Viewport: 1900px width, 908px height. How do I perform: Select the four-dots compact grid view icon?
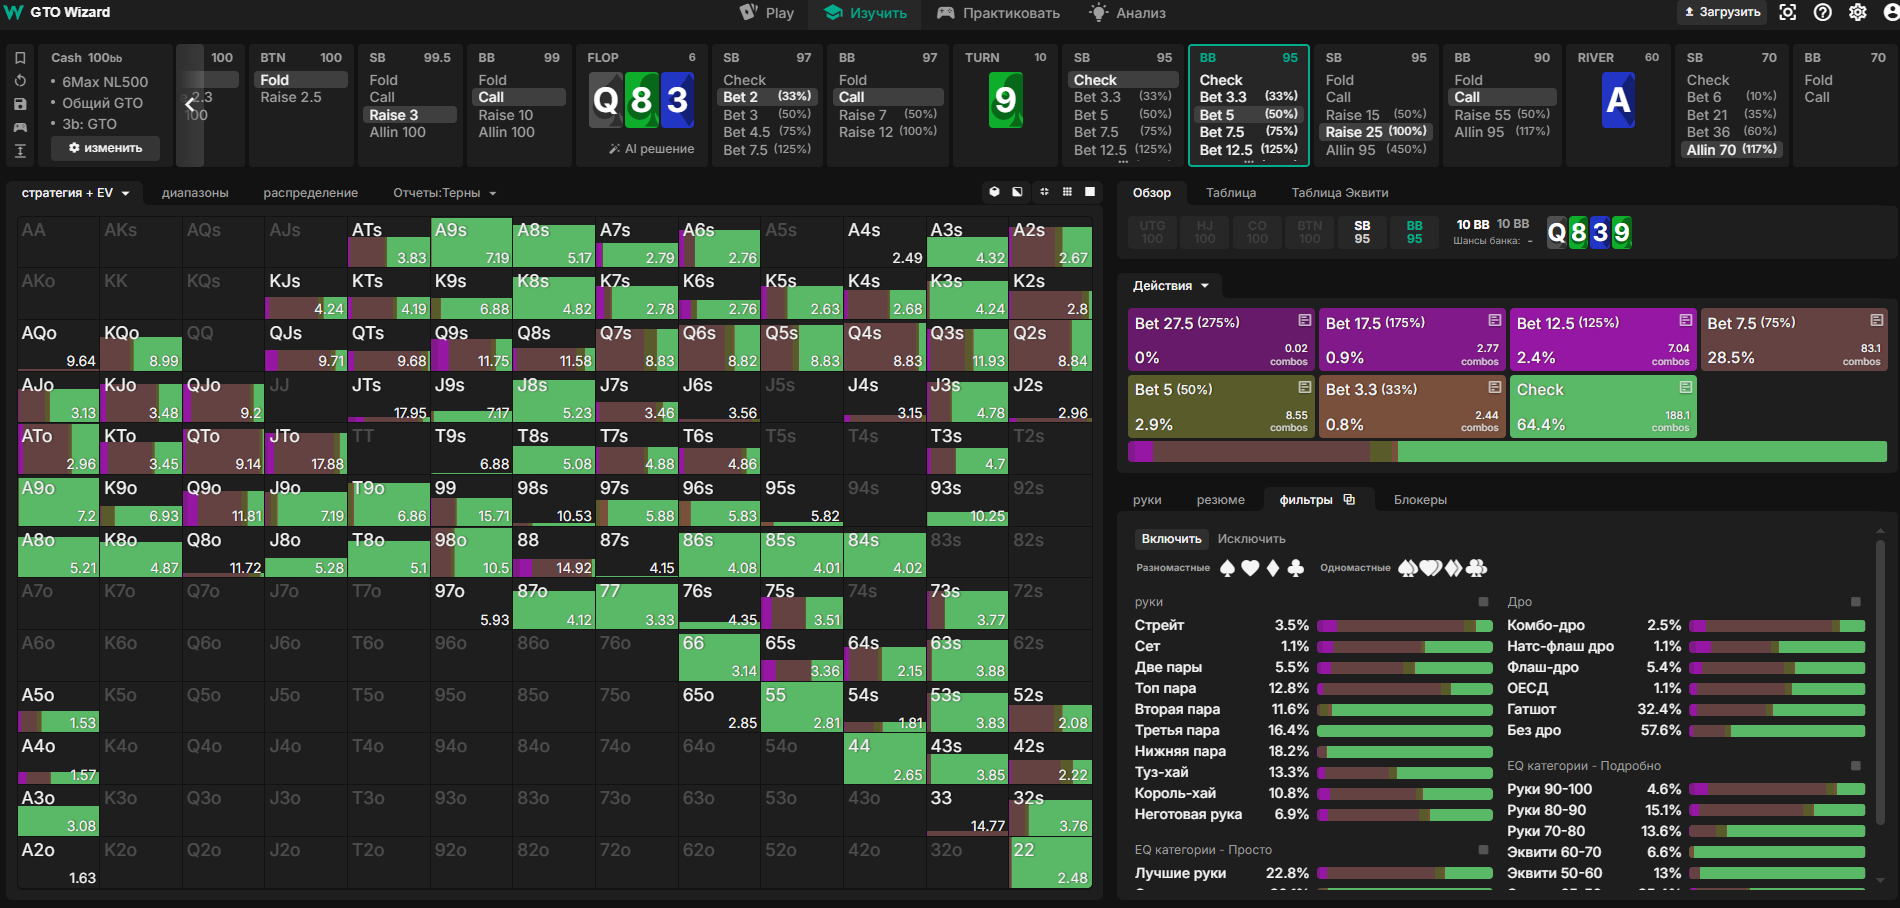(x=1044, y=192)
